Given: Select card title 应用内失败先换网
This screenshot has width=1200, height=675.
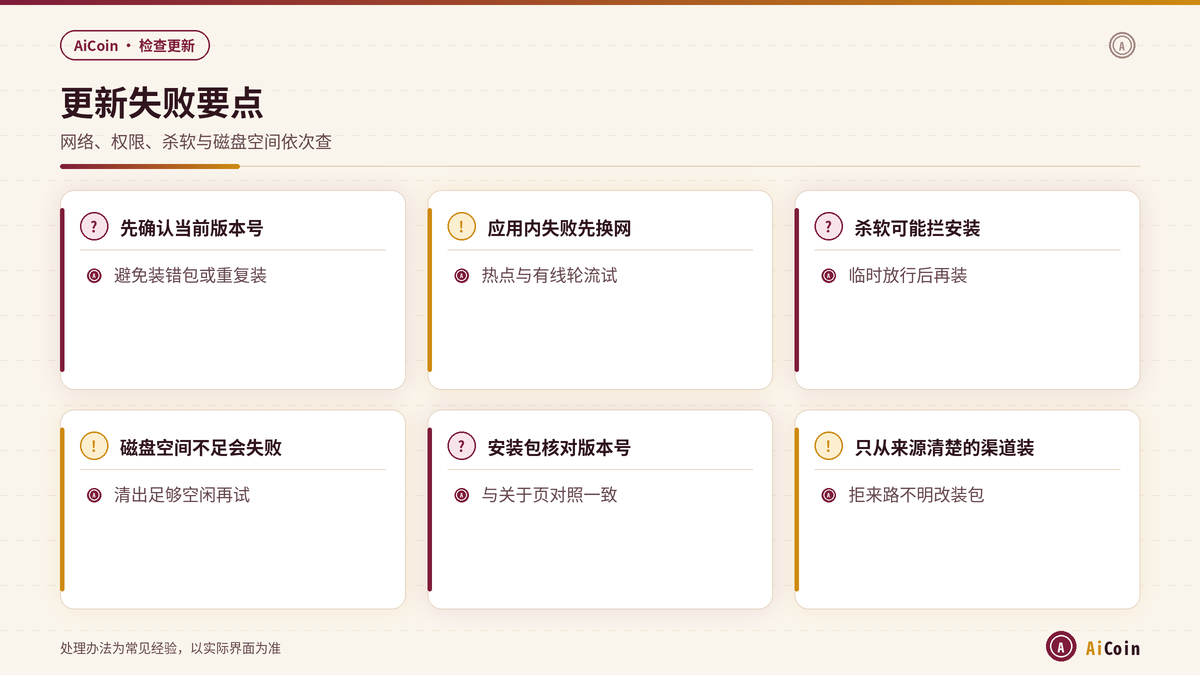Looking at the screenshot, I should [559, 228].
